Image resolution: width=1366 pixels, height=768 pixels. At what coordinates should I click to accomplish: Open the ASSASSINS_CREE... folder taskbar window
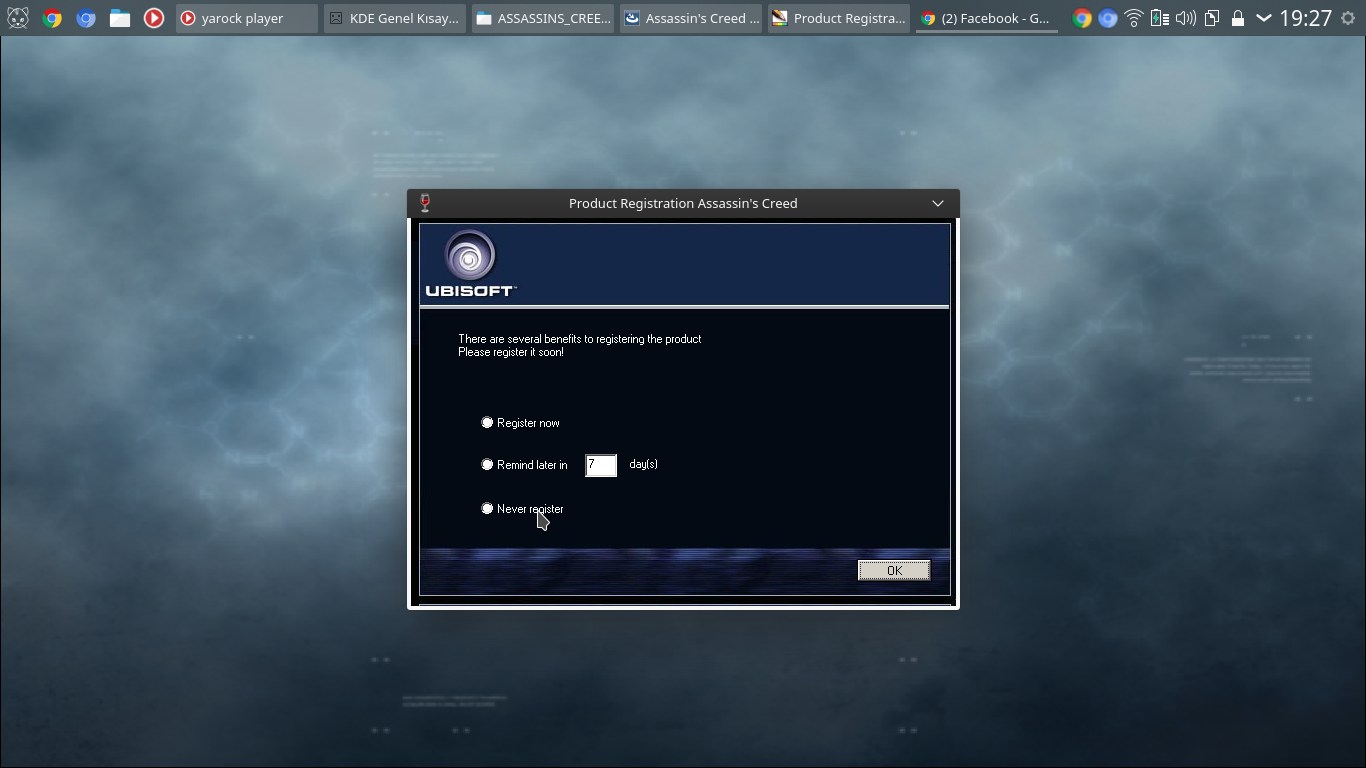click(543, 18)
